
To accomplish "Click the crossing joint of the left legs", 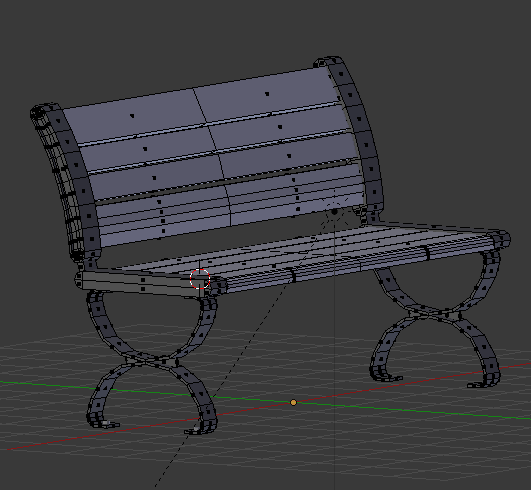I will coord(152,362).
